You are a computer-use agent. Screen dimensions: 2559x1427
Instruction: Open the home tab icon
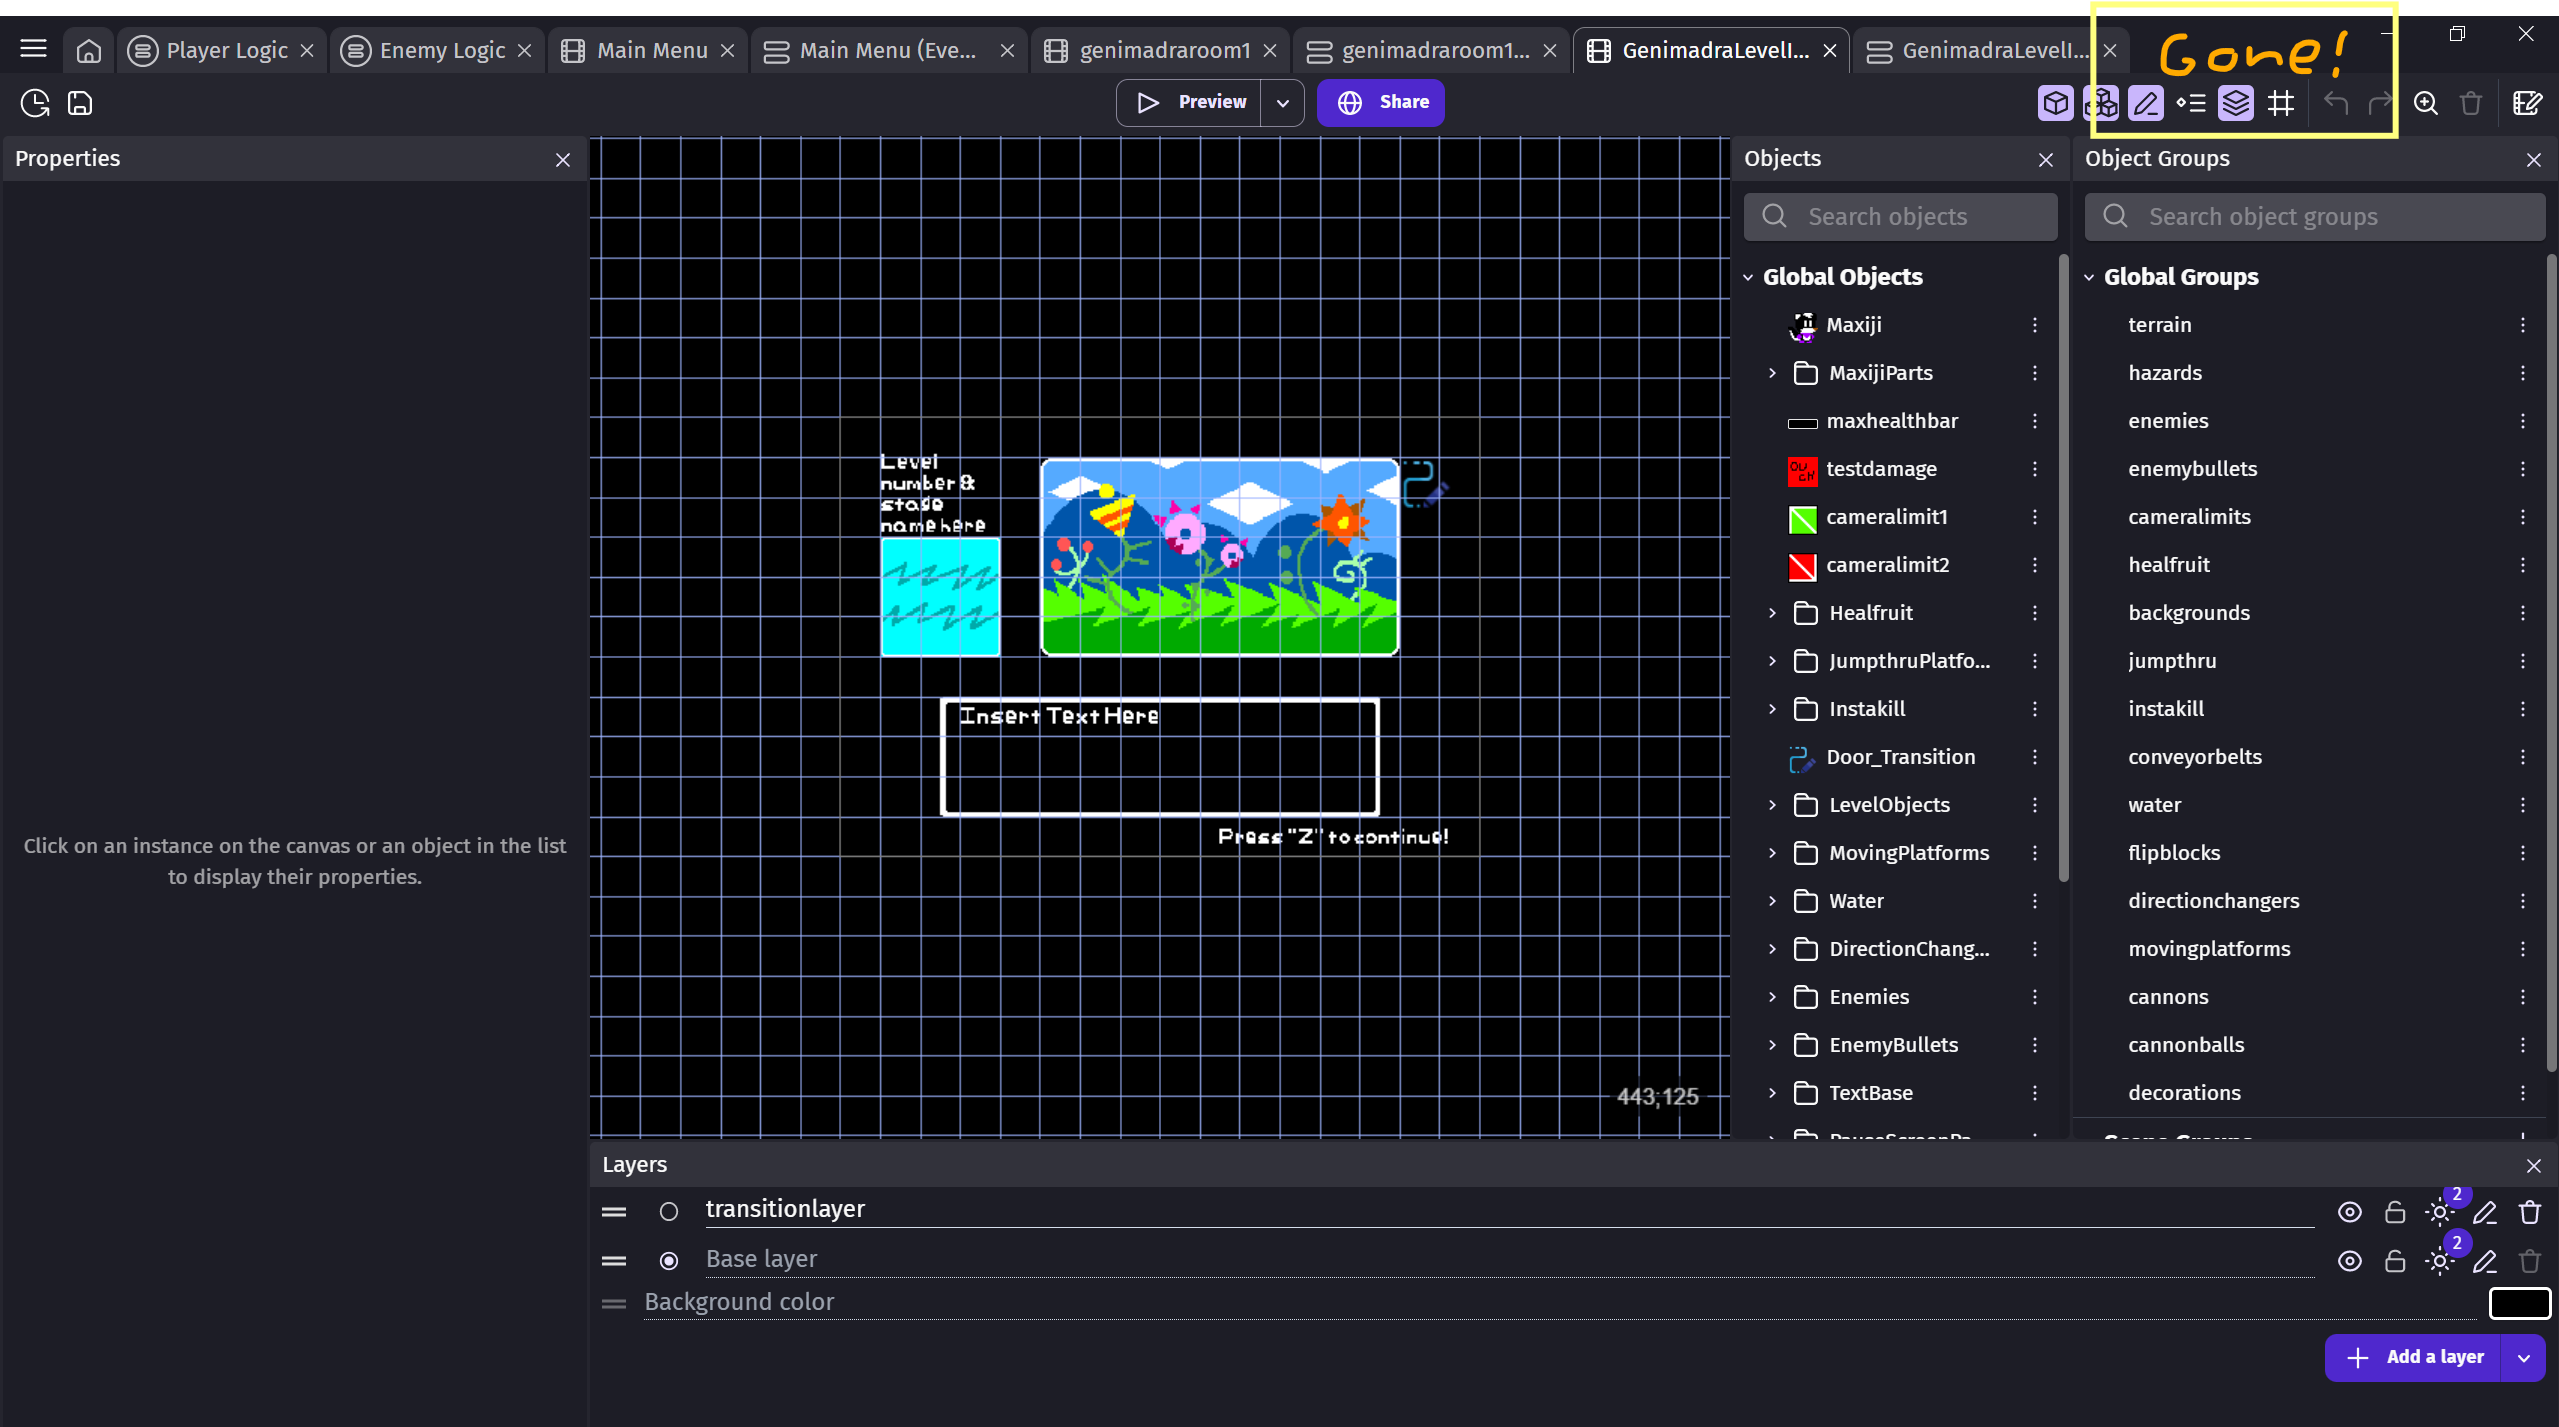tap(89, 50)
